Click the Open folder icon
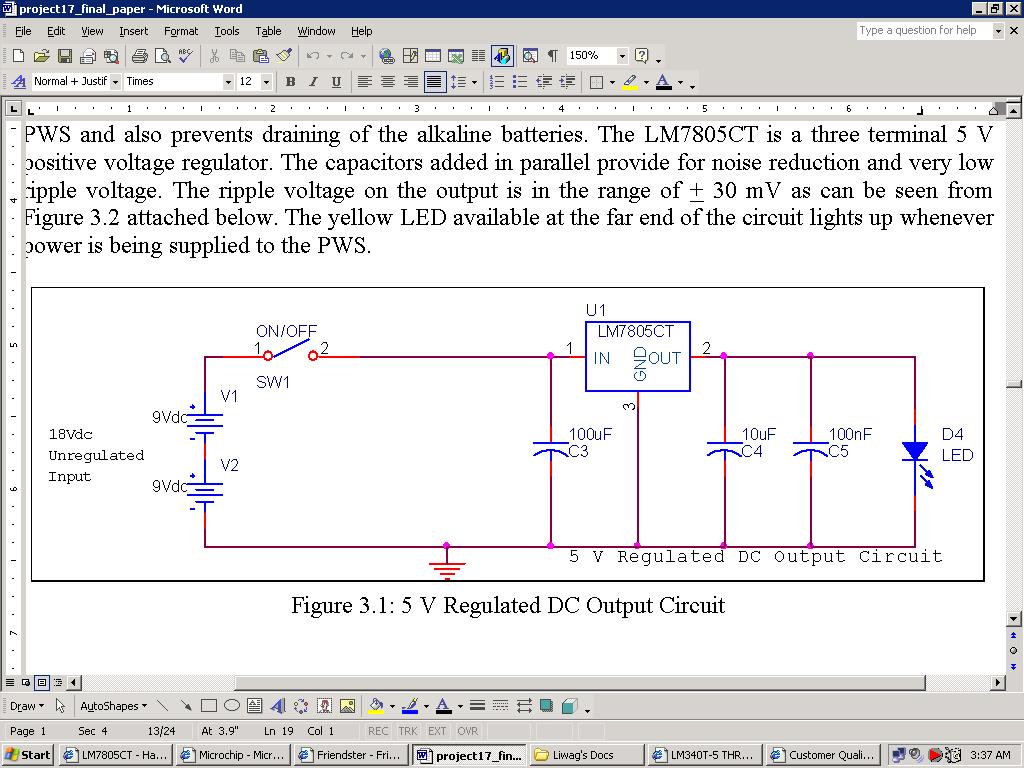This screenshot has height=768, width=1024. tap(41, 56)
